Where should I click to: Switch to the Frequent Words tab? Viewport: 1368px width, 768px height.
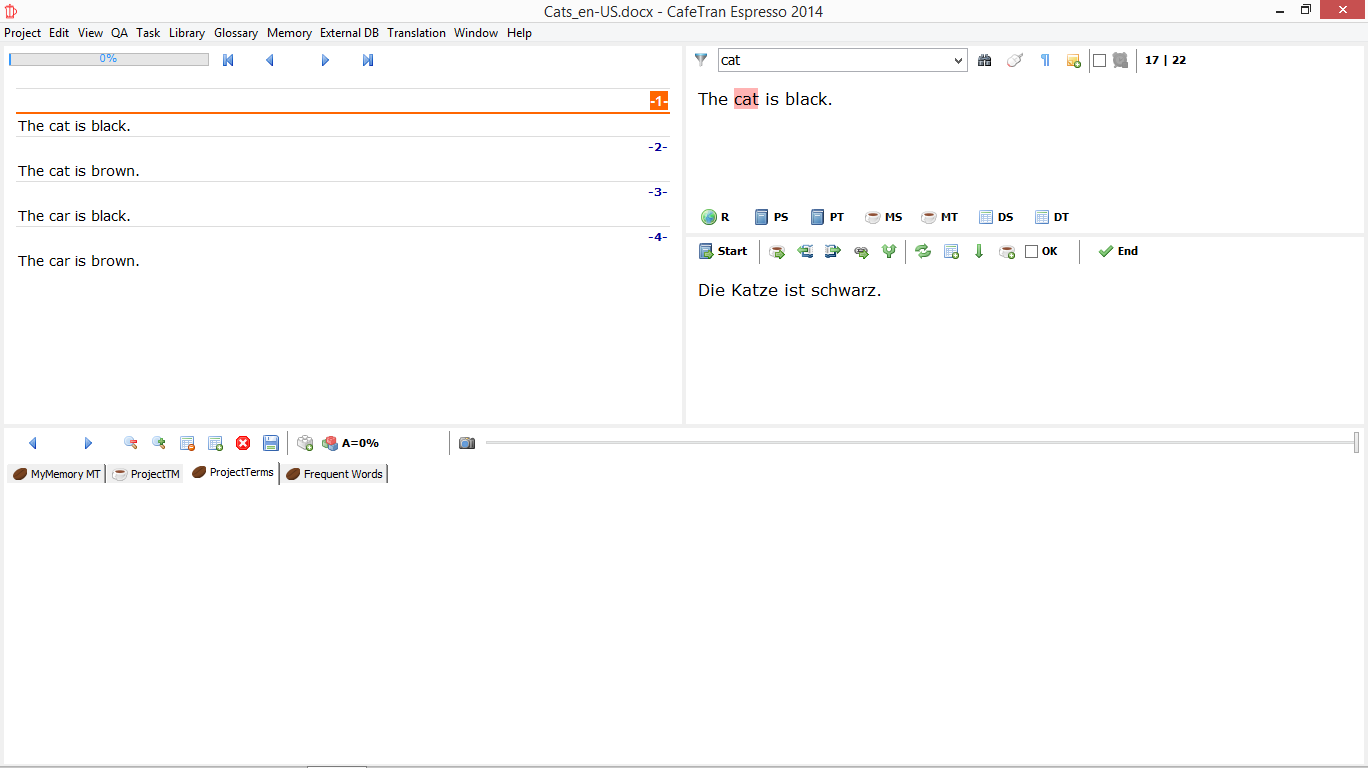click(334, 474)
